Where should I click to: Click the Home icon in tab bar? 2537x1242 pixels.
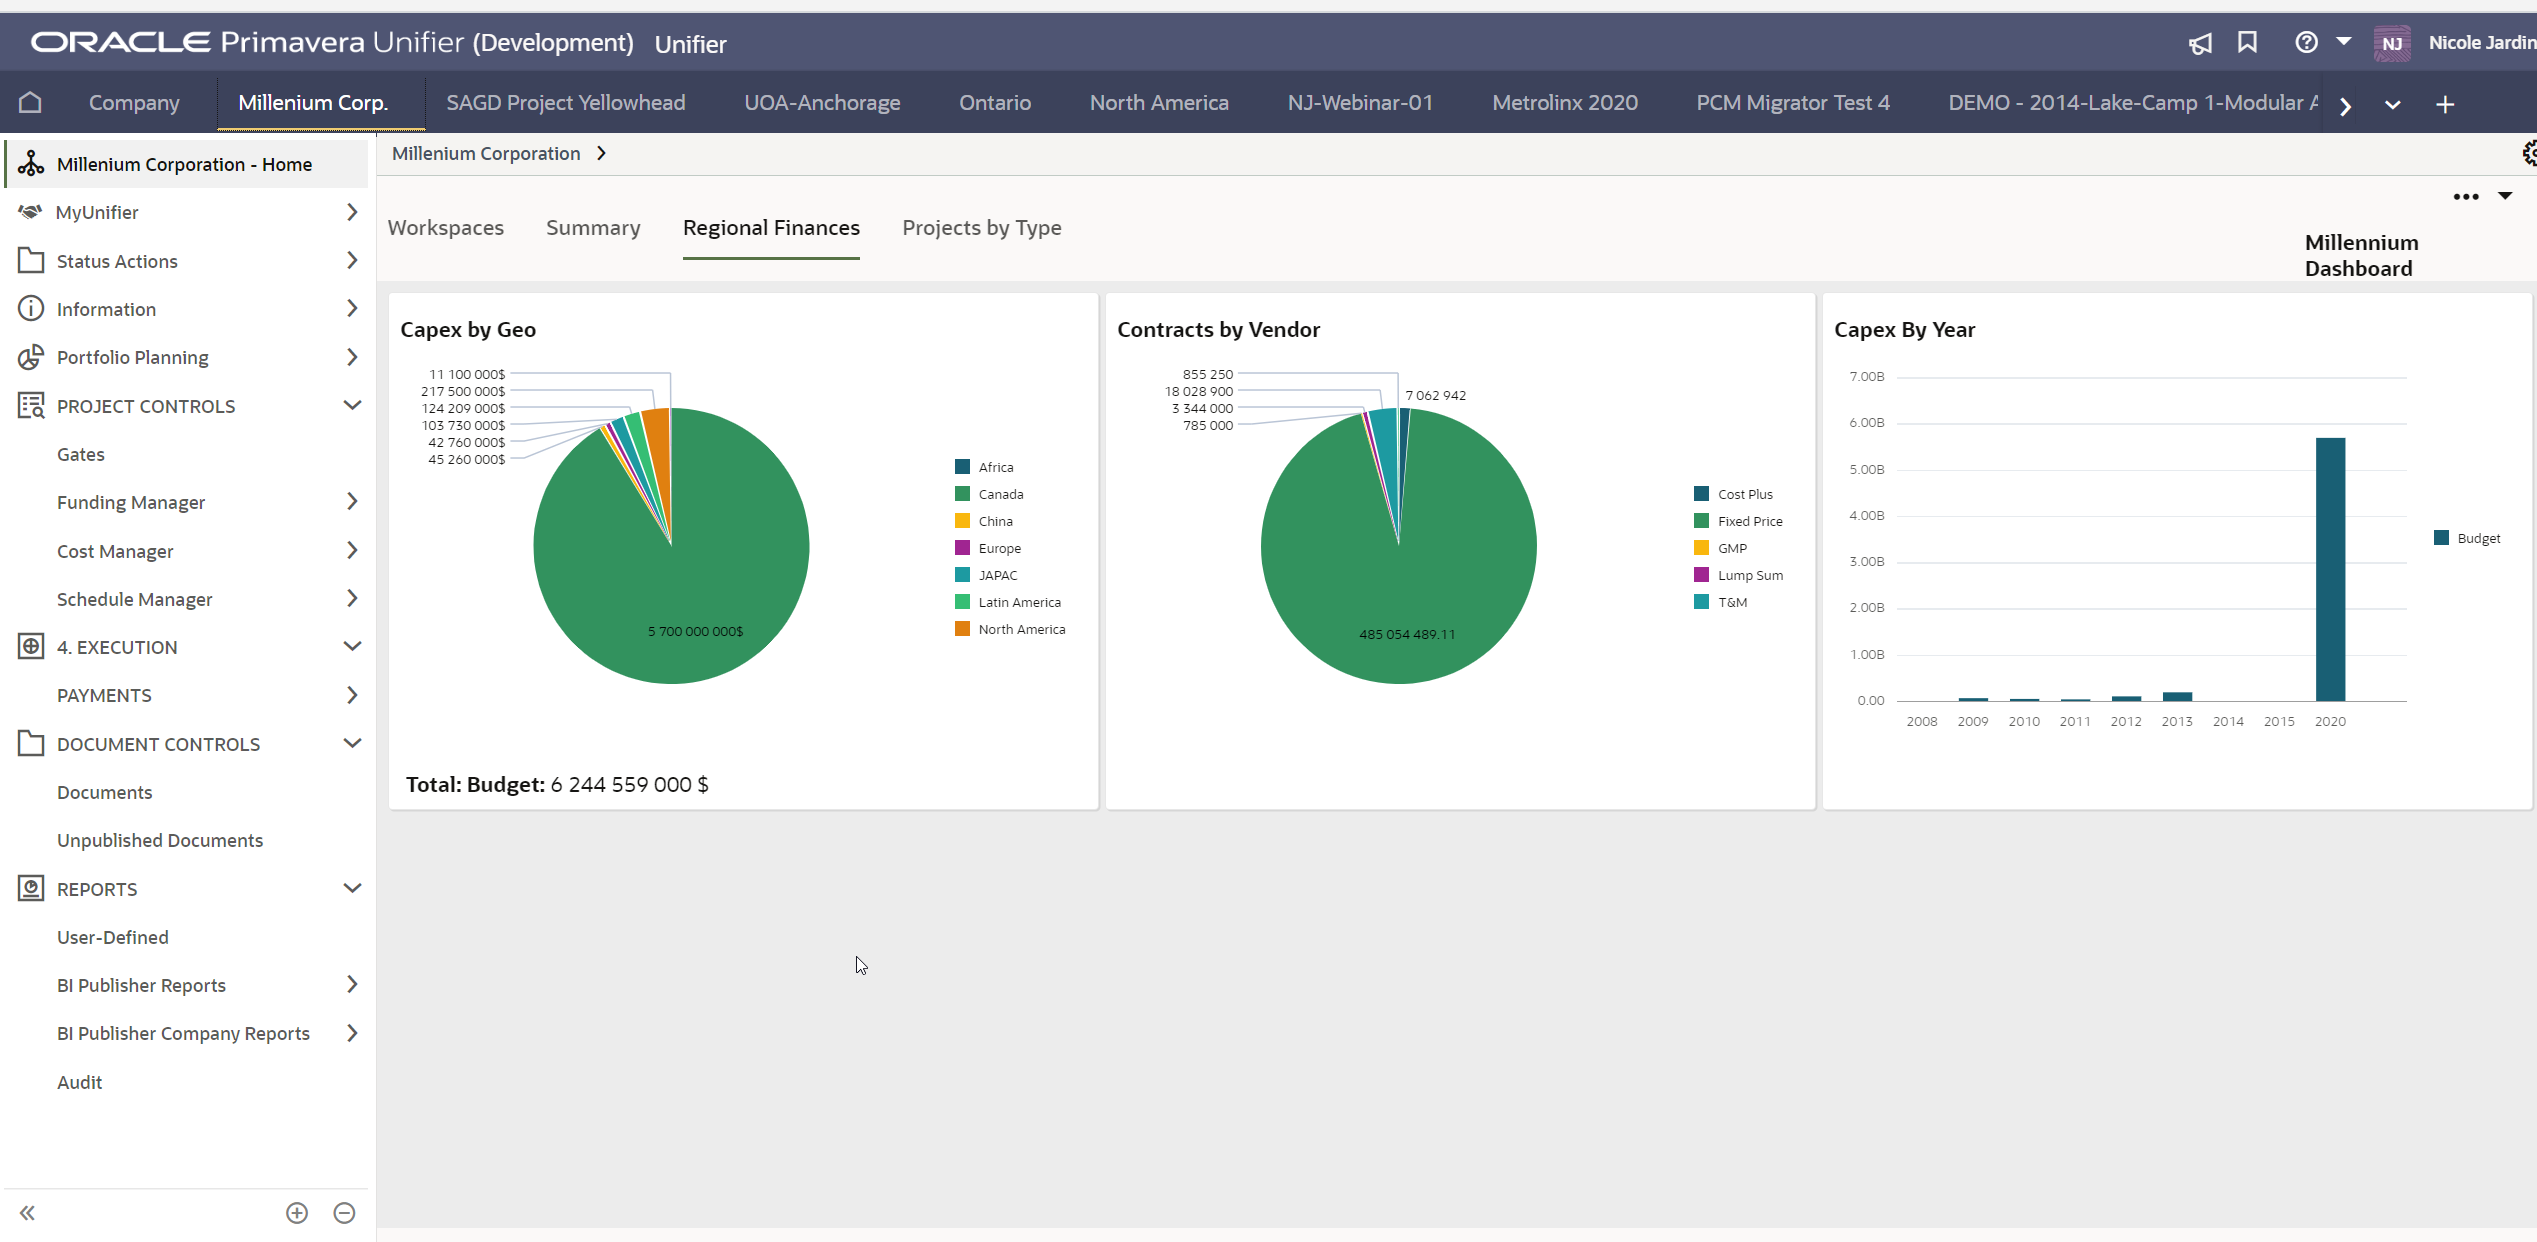(x=30, y=103)
